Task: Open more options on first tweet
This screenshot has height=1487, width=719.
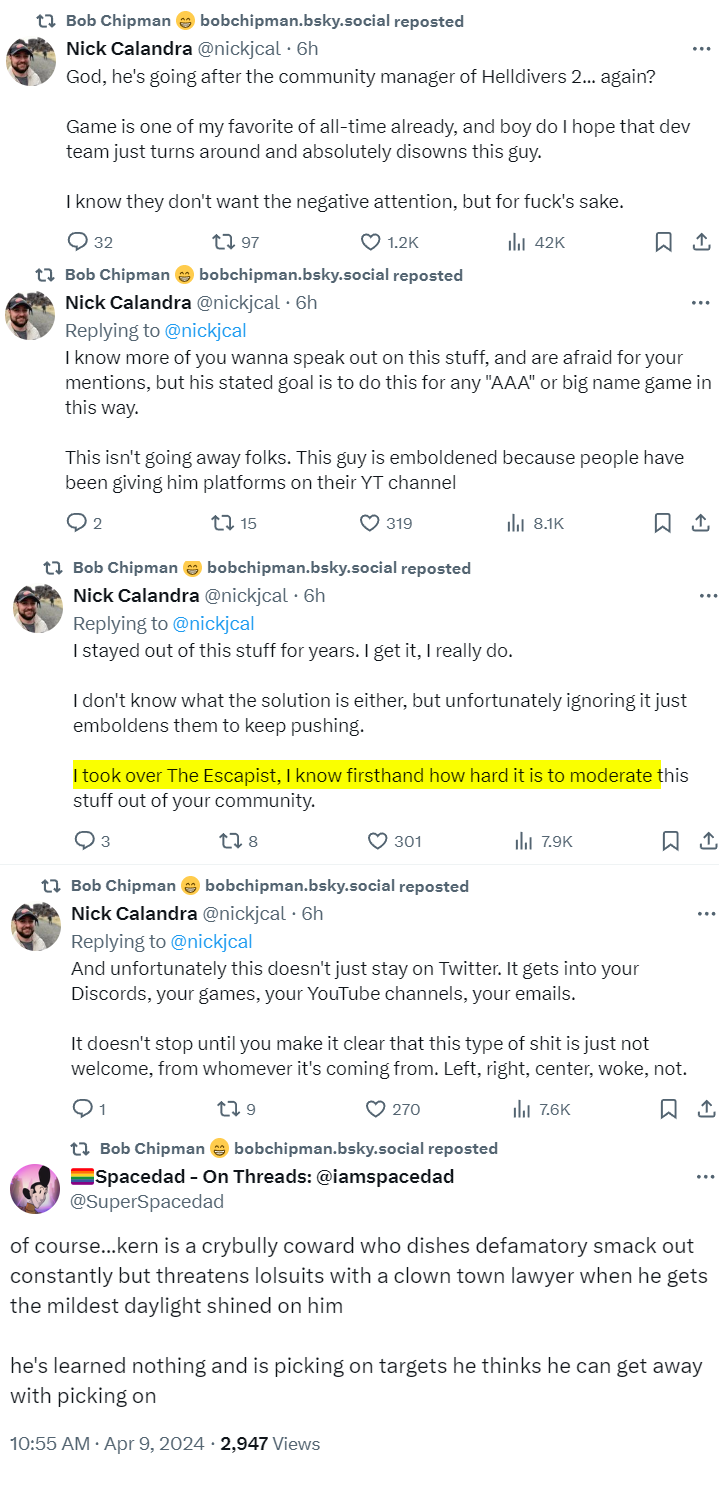Action: (x=702, y=48)
